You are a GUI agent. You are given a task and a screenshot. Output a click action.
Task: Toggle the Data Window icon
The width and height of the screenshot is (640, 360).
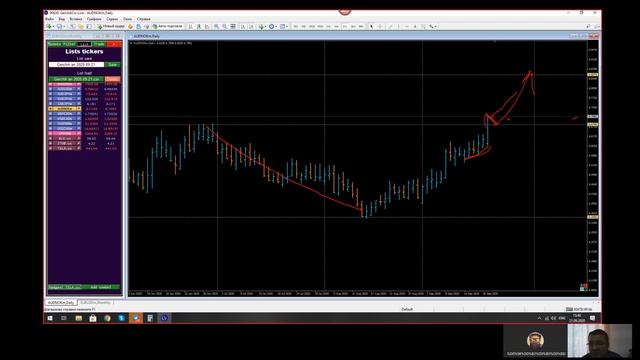pos(81,27)
